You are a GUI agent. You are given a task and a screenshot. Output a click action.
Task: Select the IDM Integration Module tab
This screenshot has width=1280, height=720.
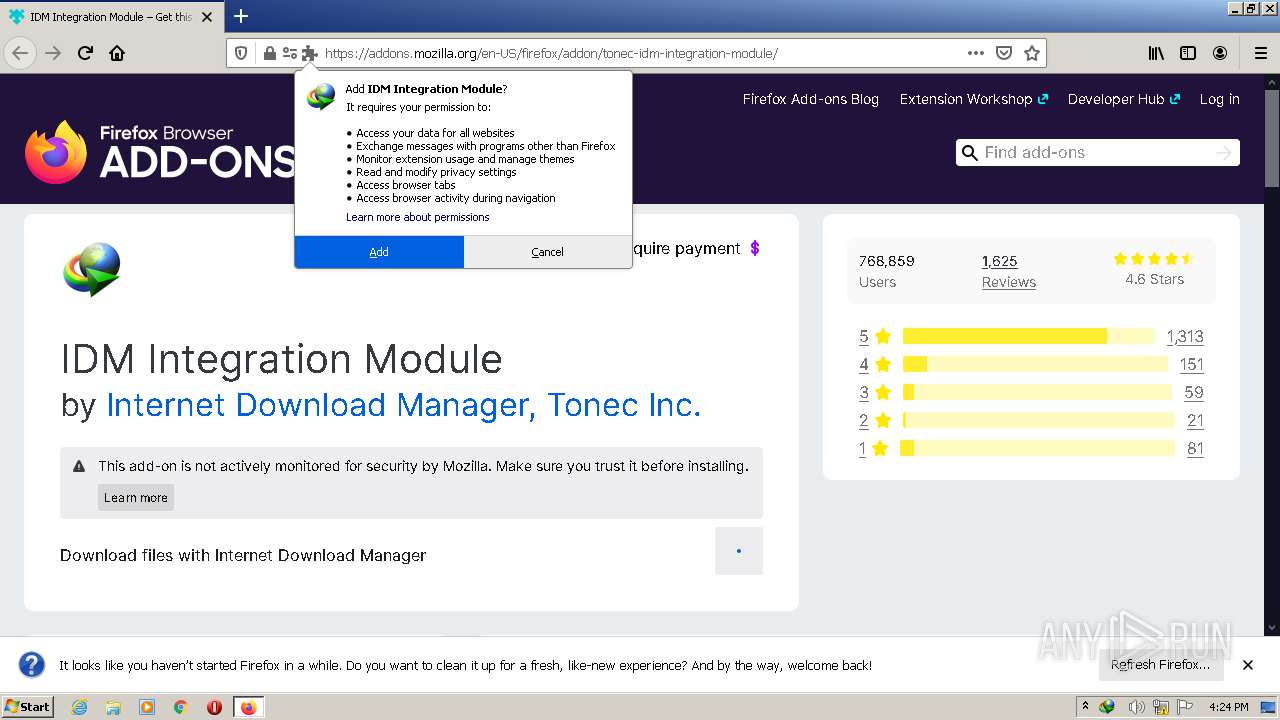point(111,17)
